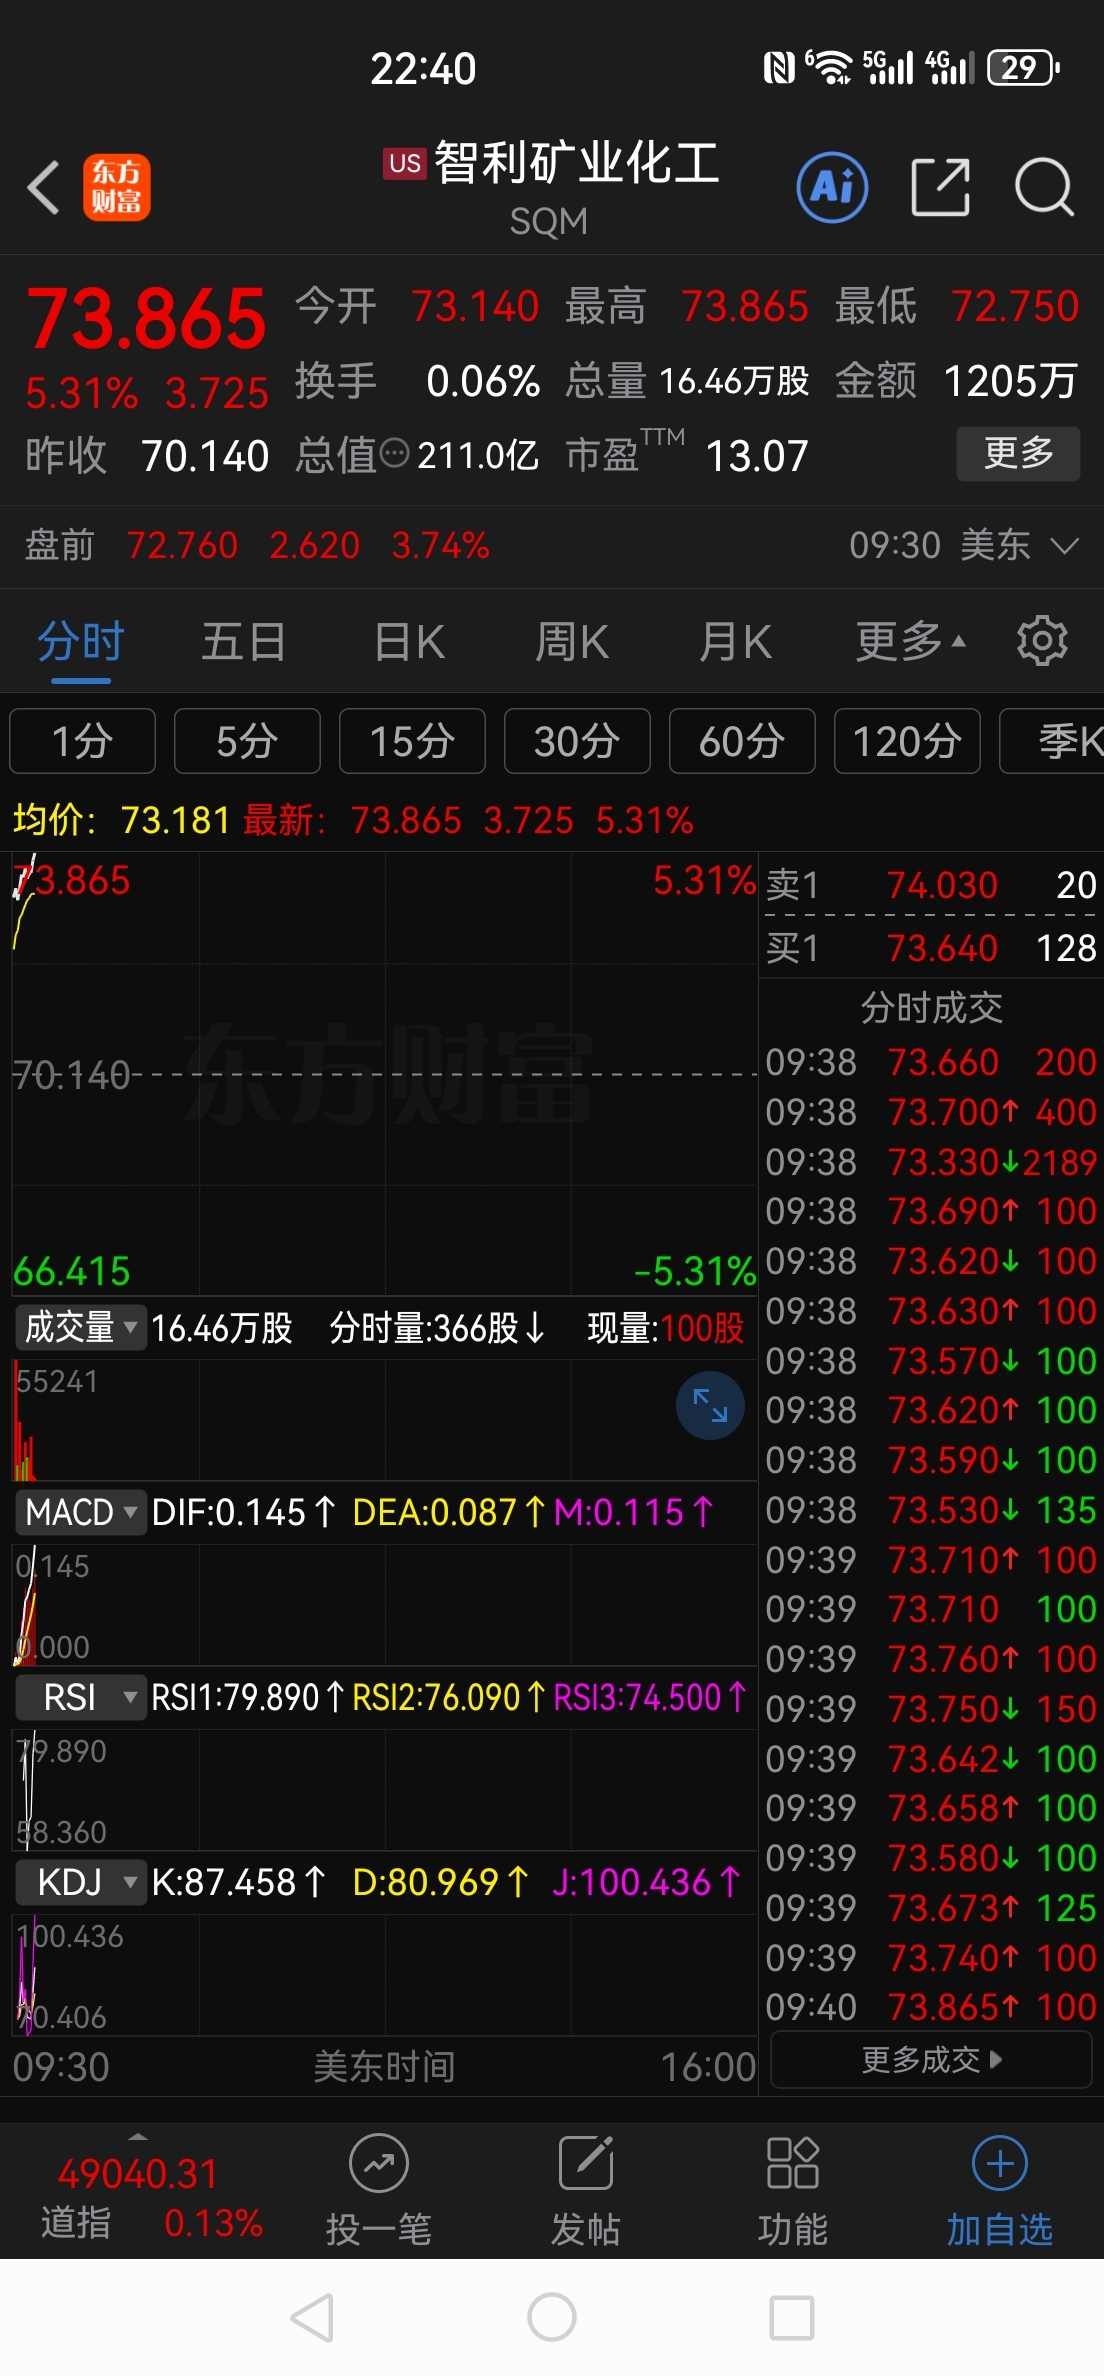
Task: Switch to the 周K tab
Action: pyautogui.click(x=572, y=642)
